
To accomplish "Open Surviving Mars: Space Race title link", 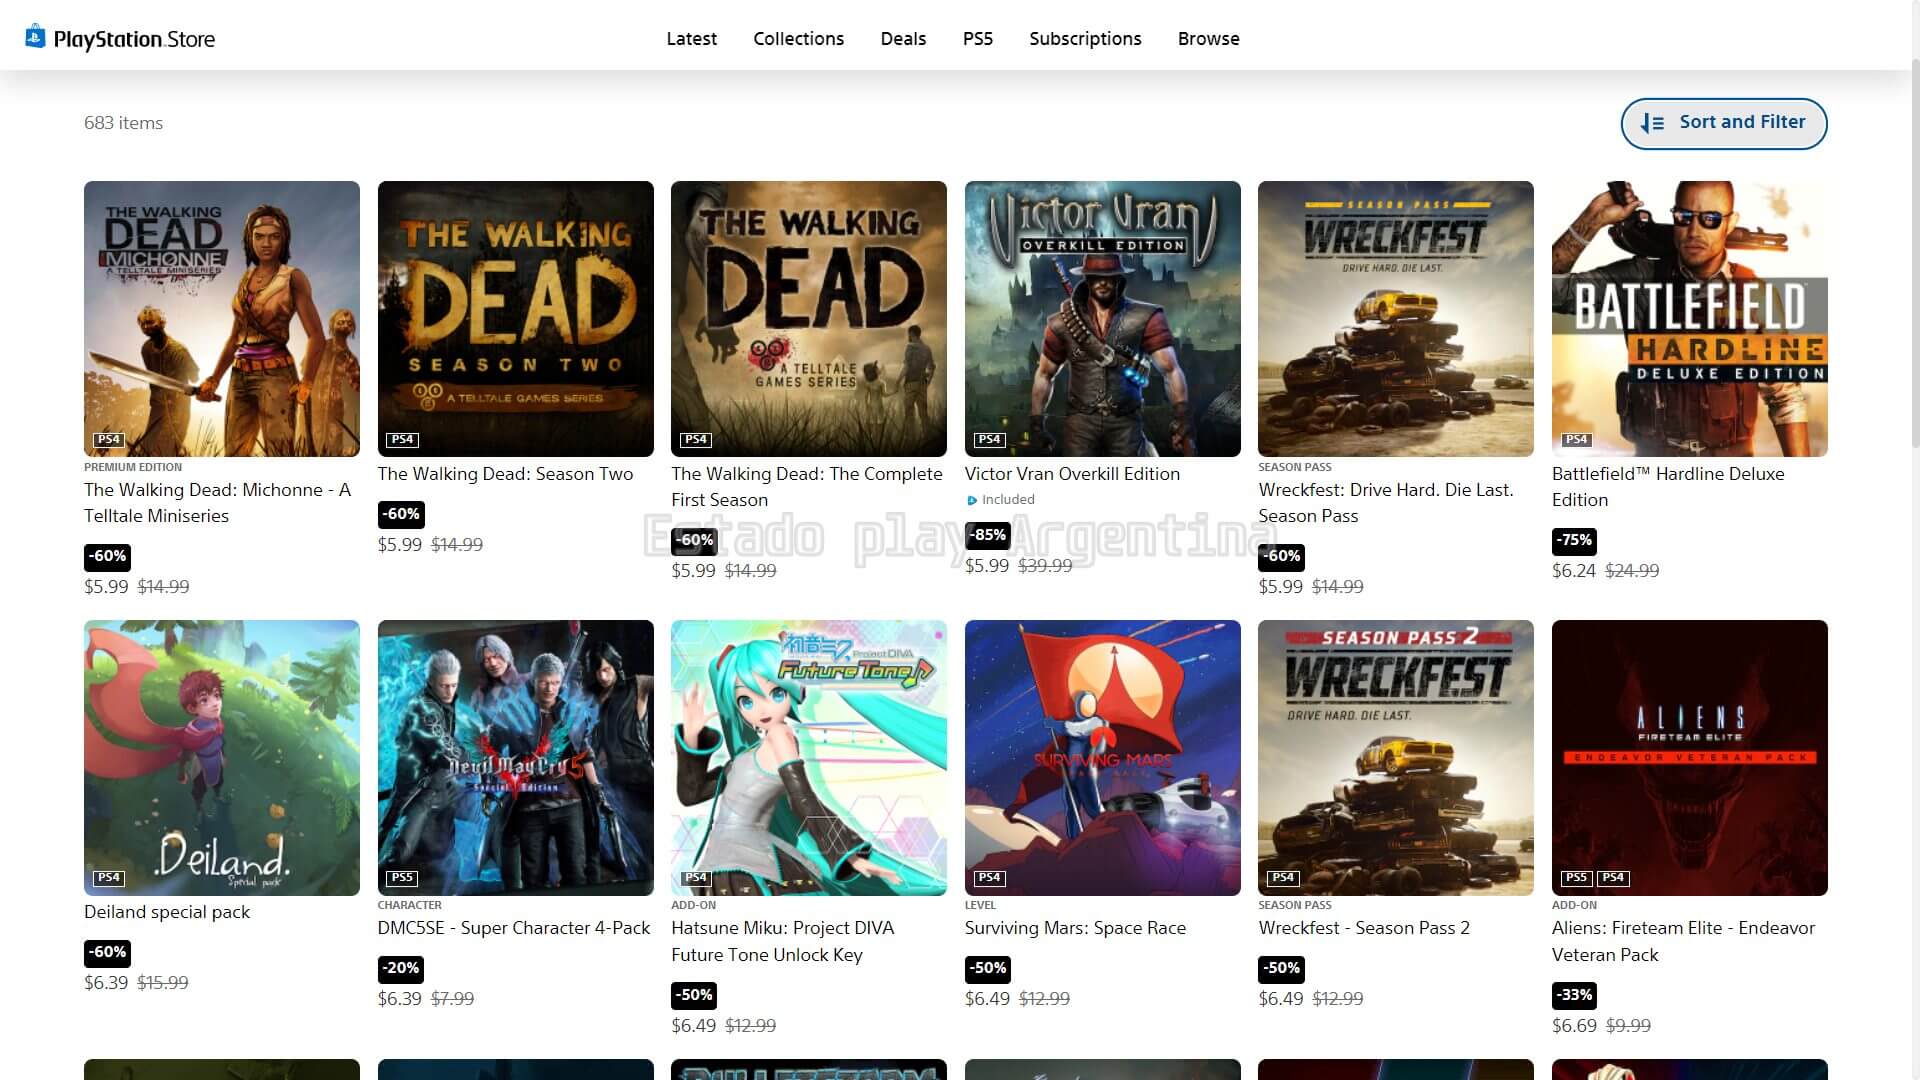I will click(x=1075, y=928).
